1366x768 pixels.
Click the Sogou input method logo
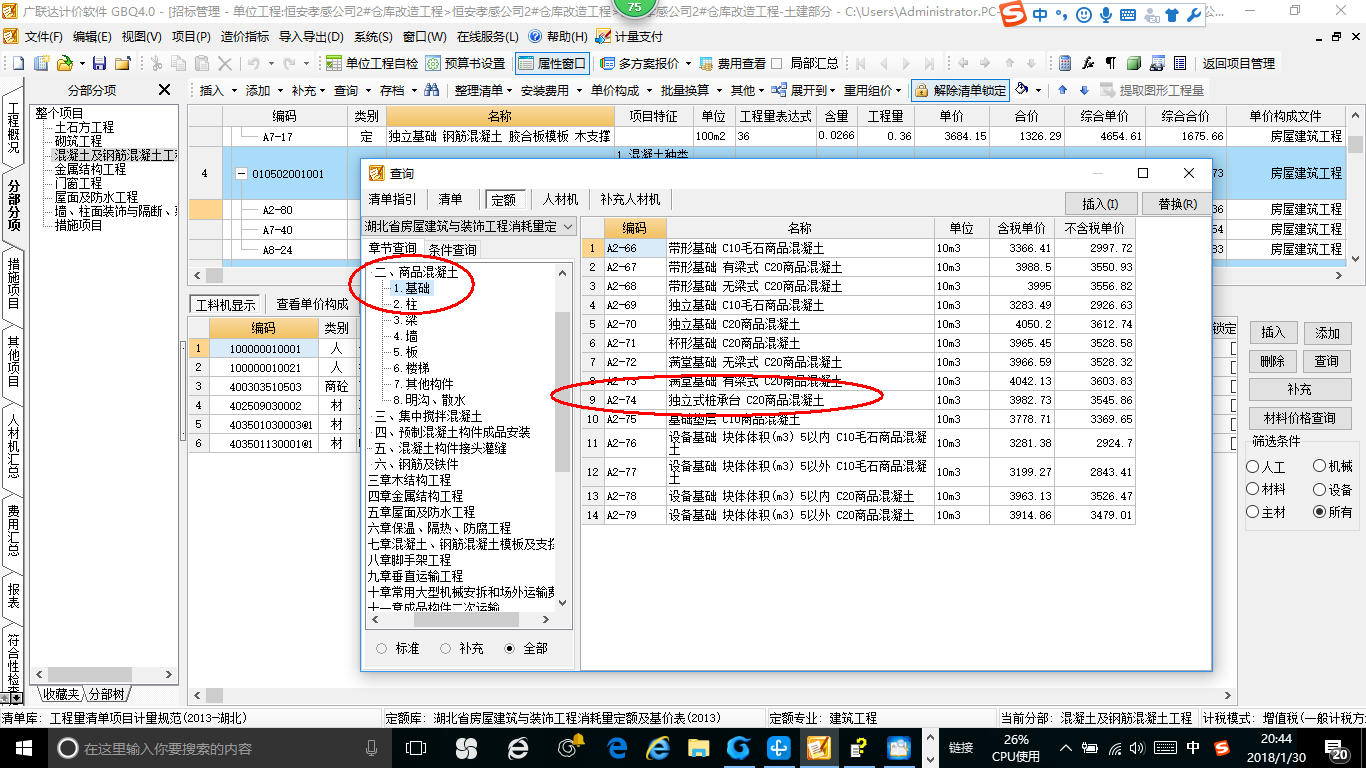(1014, 14)
